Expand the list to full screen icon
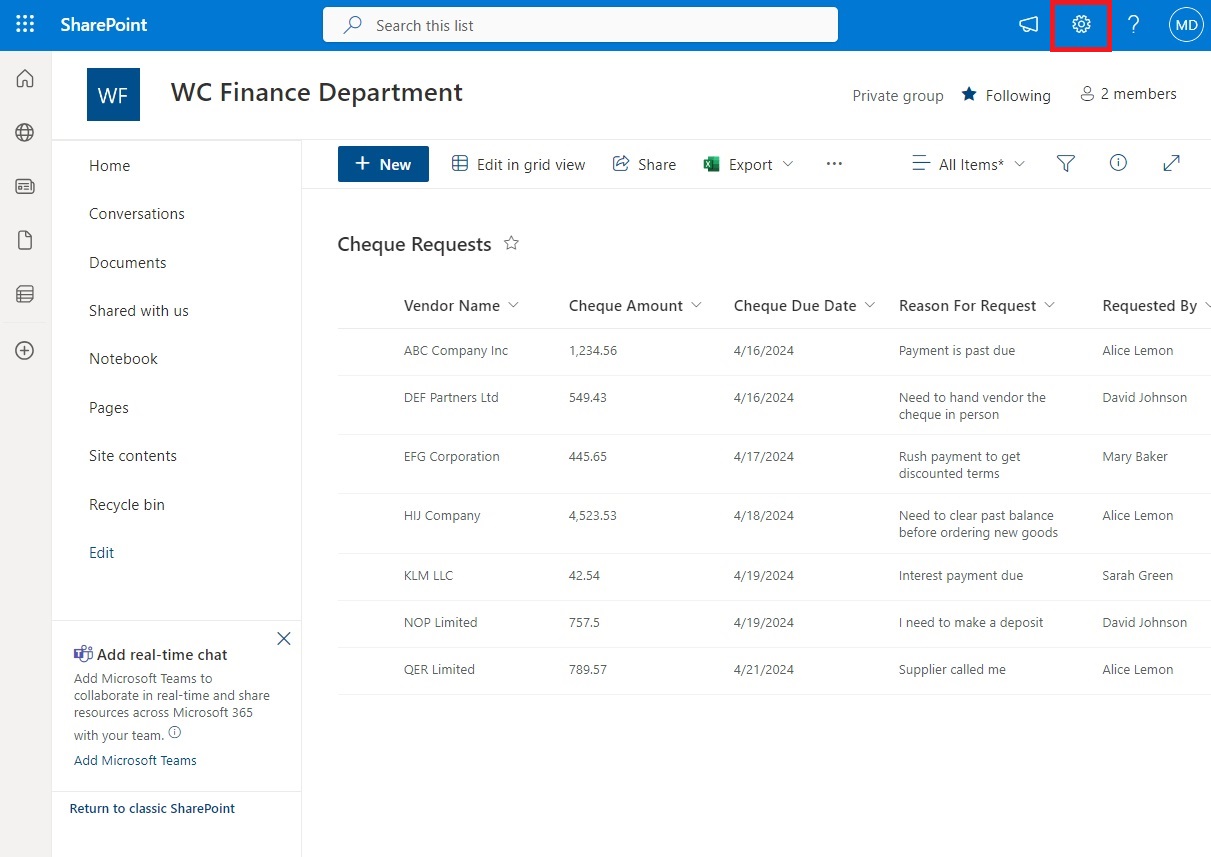The width and height of the screenshot is (1211, 857). (1171, 162)
